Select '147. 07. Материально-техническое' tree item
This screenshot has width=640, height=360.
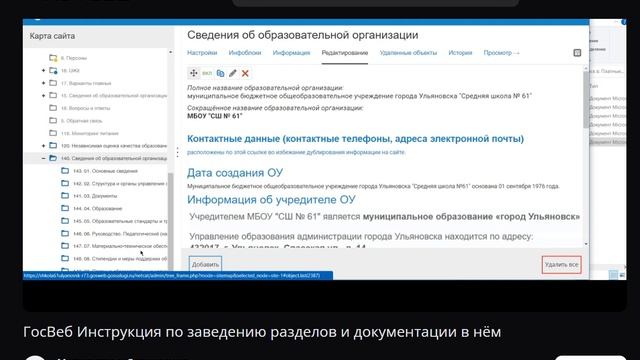120,246
